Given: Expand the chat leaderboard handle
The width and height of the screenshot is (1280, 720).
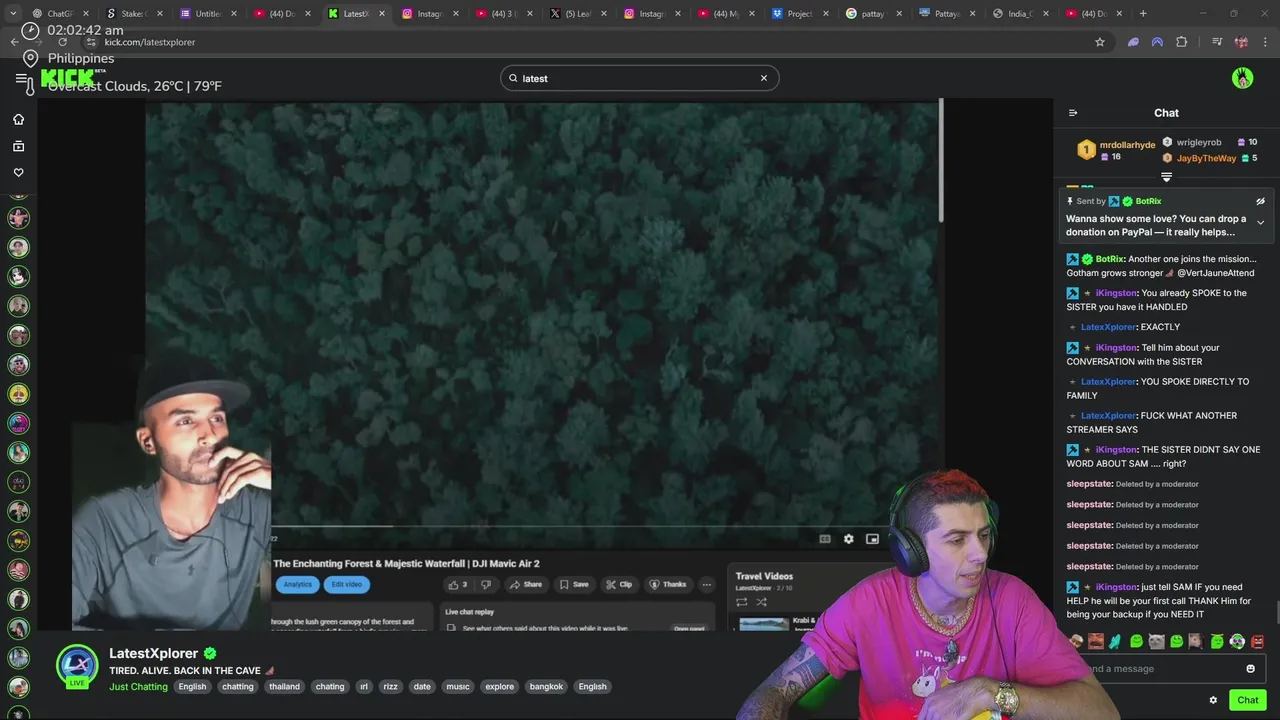Looking at the screenshot, I should click(x=1166, y=177).
